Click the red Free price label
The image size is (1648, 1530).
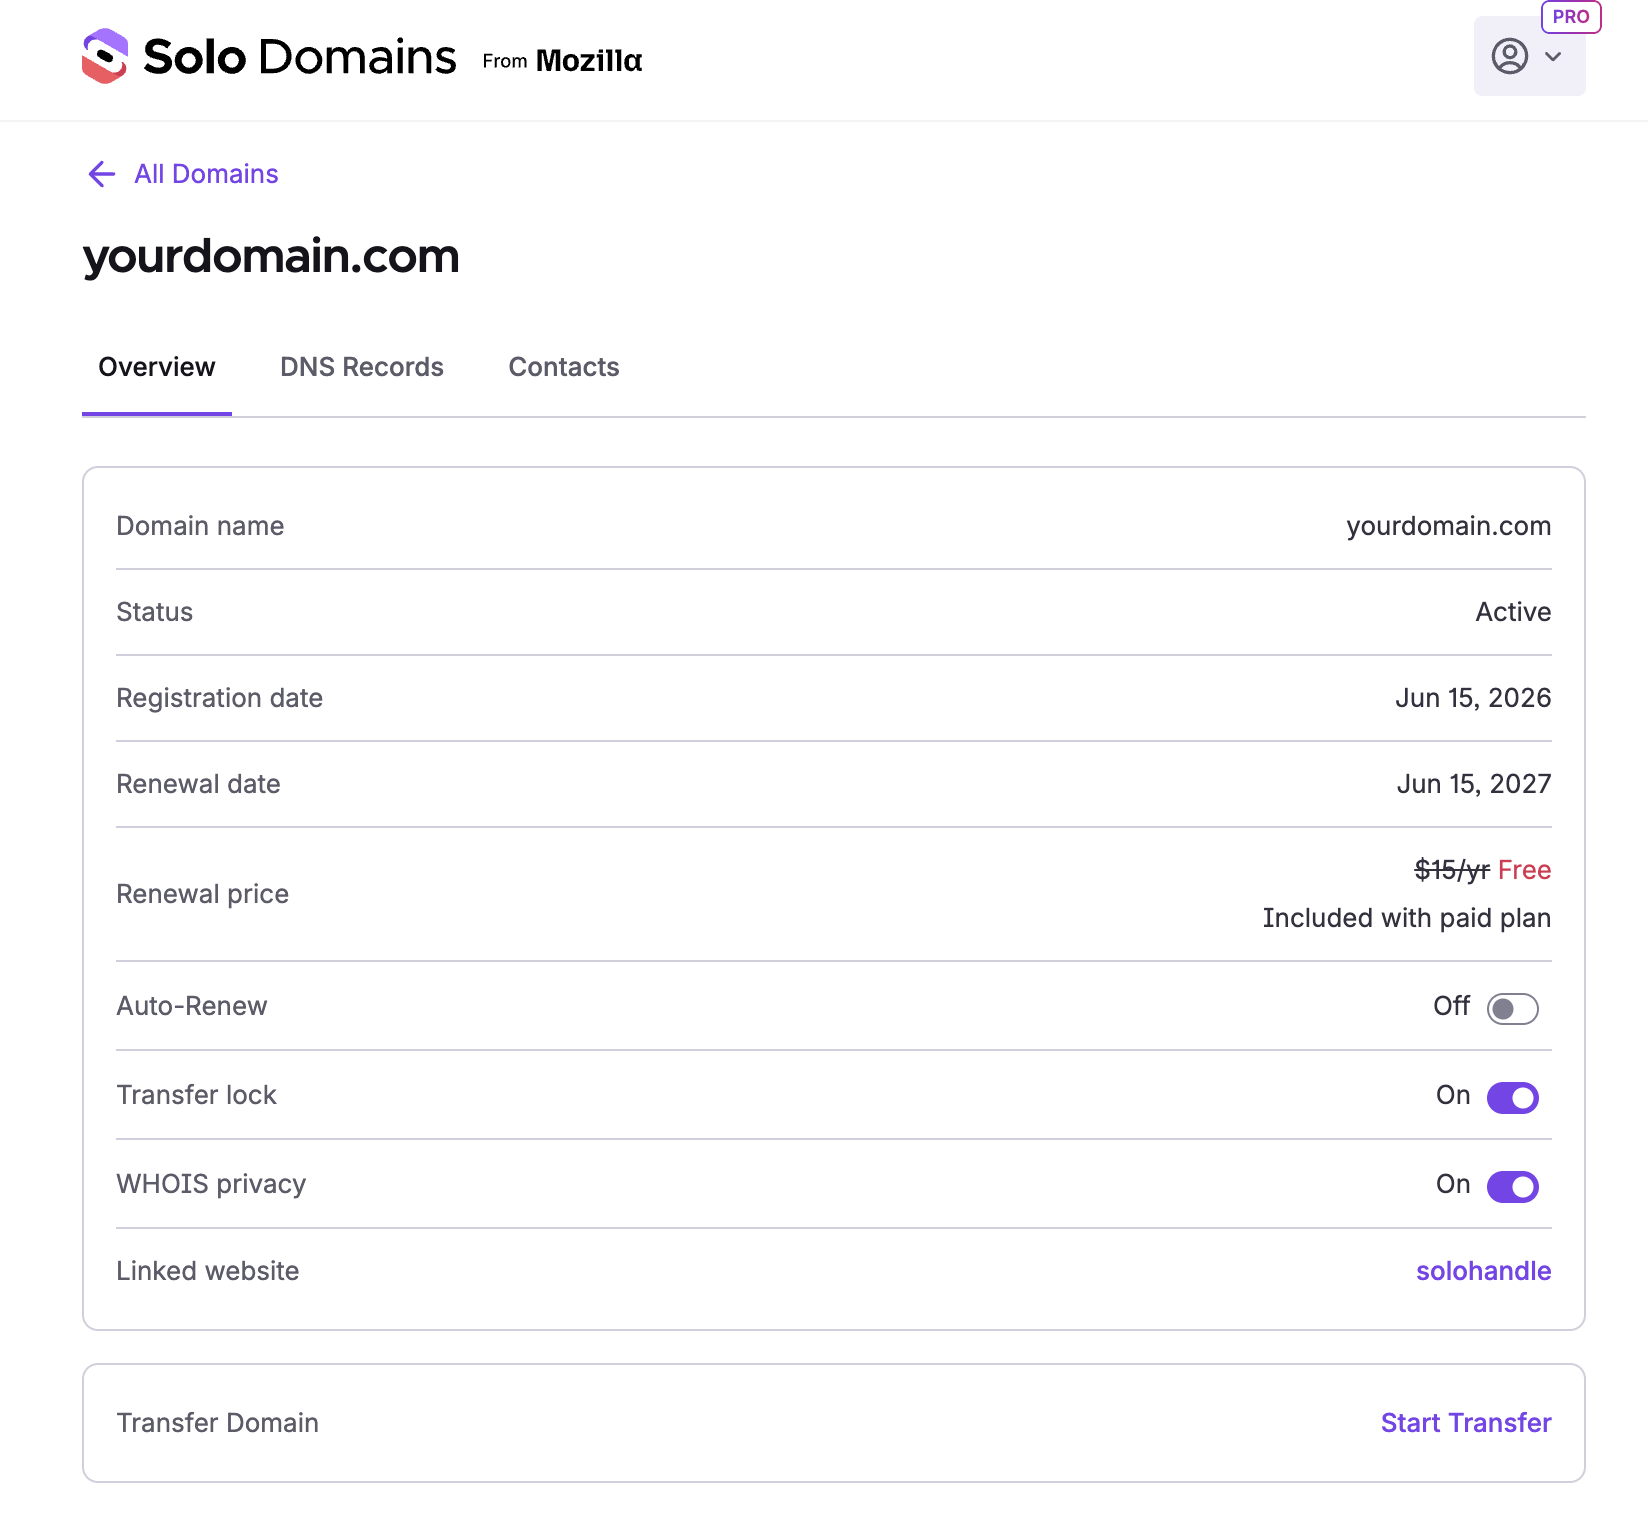[x=1524, y=870]
